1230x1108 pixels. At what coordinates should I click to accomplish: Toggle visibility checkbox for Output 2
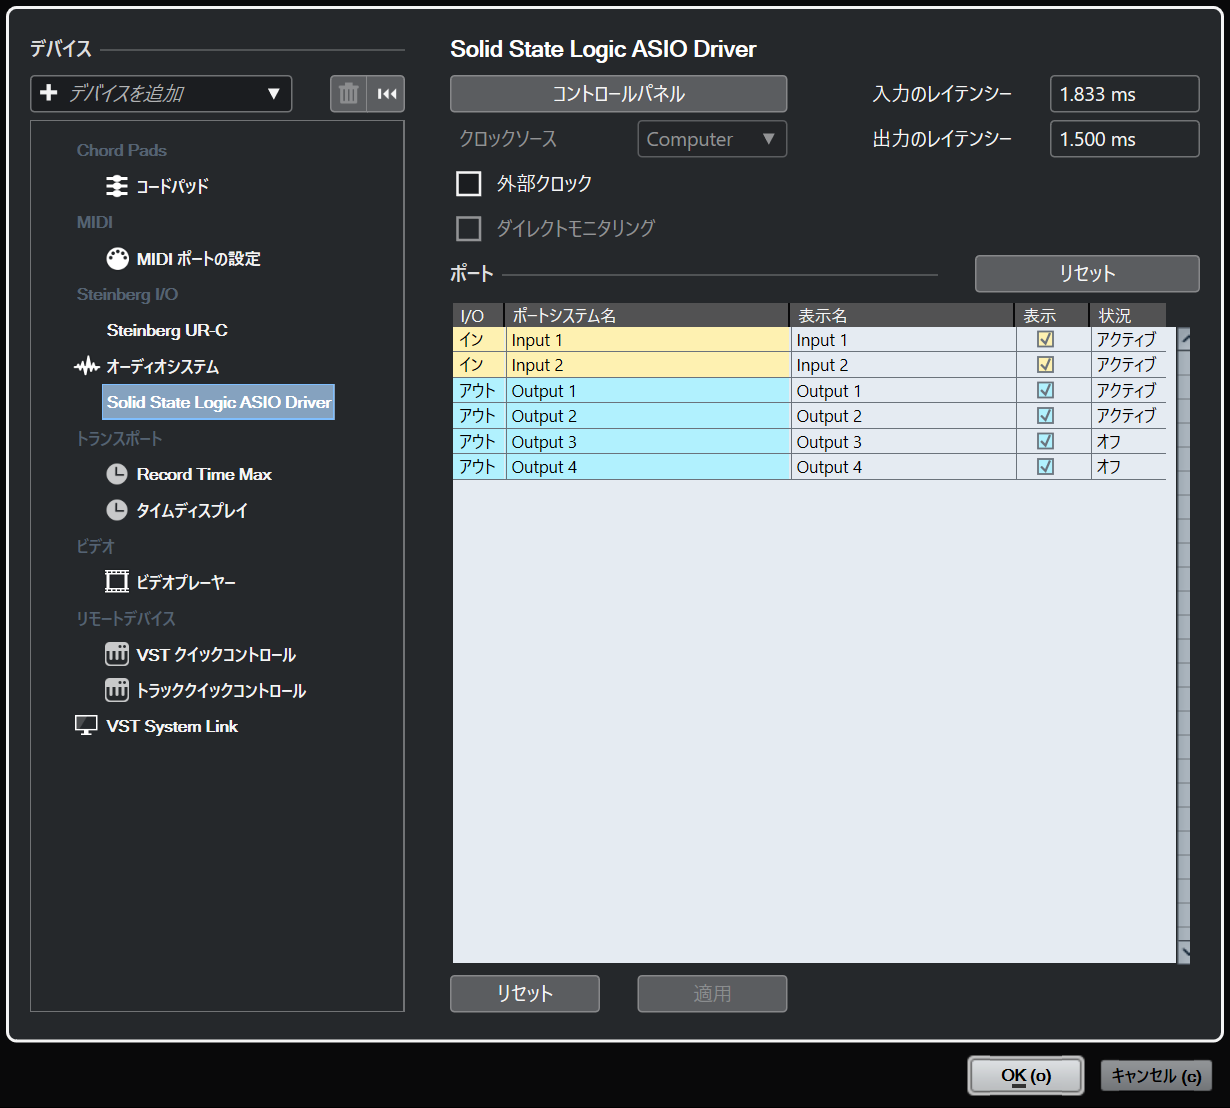[x=1045, y=416]
